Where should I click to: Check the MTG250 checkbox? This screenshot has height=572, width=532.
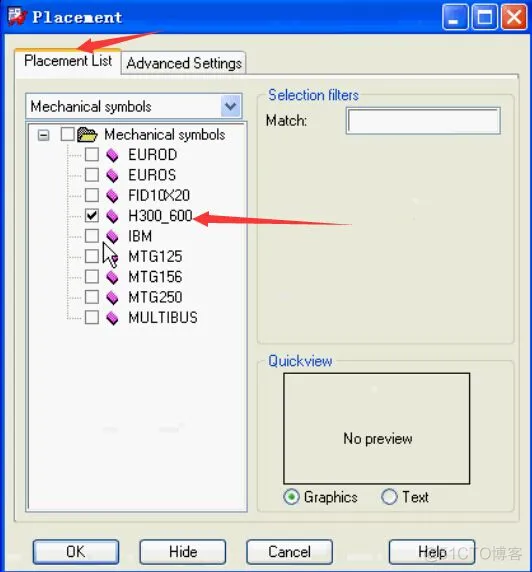[92, 297]
